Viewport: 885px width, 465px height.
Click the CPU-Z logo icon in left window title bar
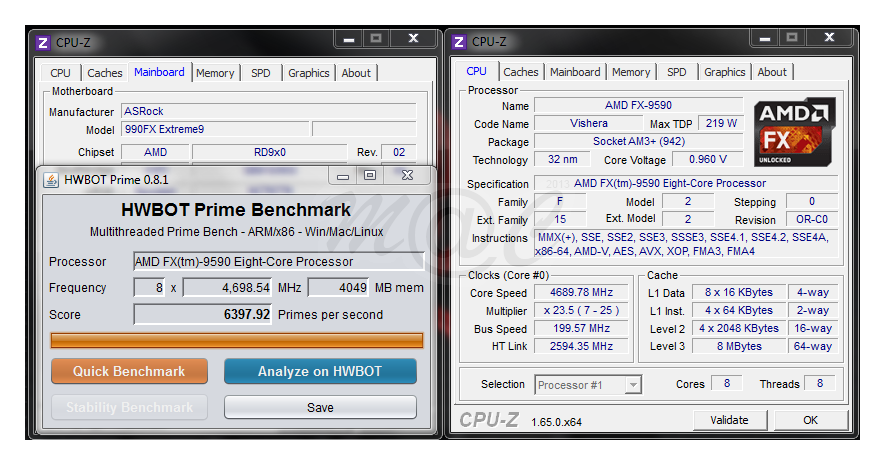point(42,42)
